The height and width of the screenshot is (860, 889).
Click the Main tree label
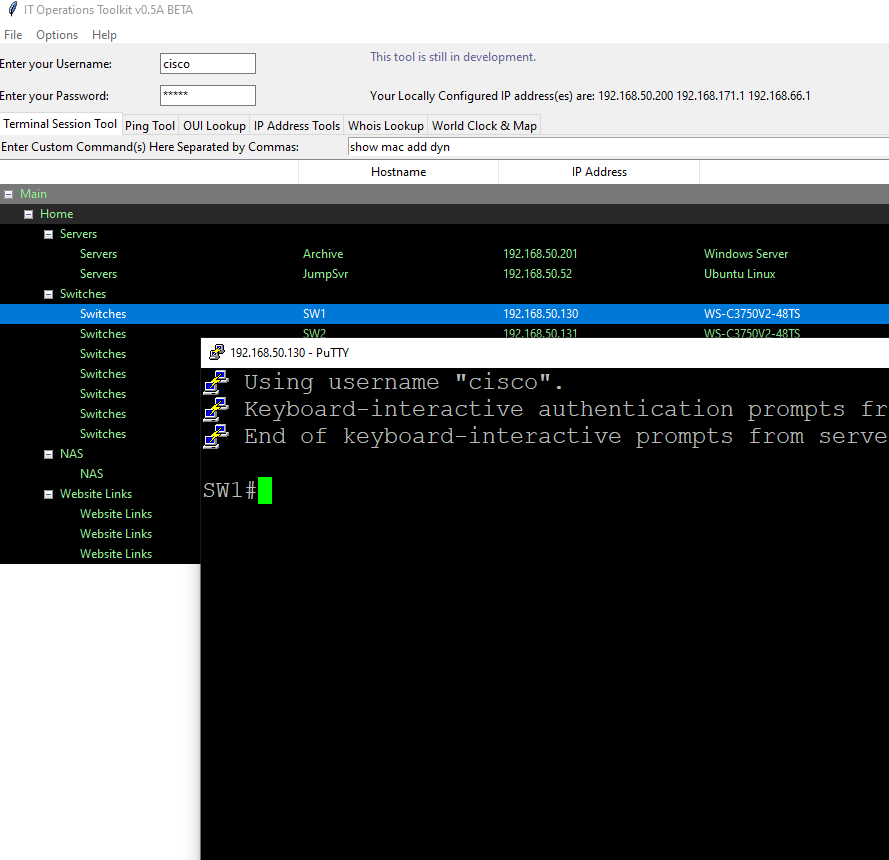33,194
